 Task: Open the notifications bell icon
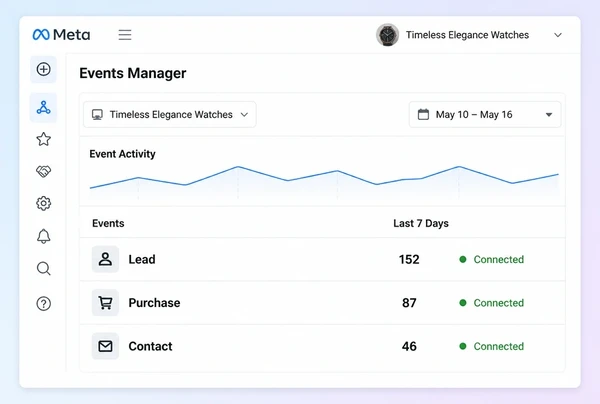(44, 236)
